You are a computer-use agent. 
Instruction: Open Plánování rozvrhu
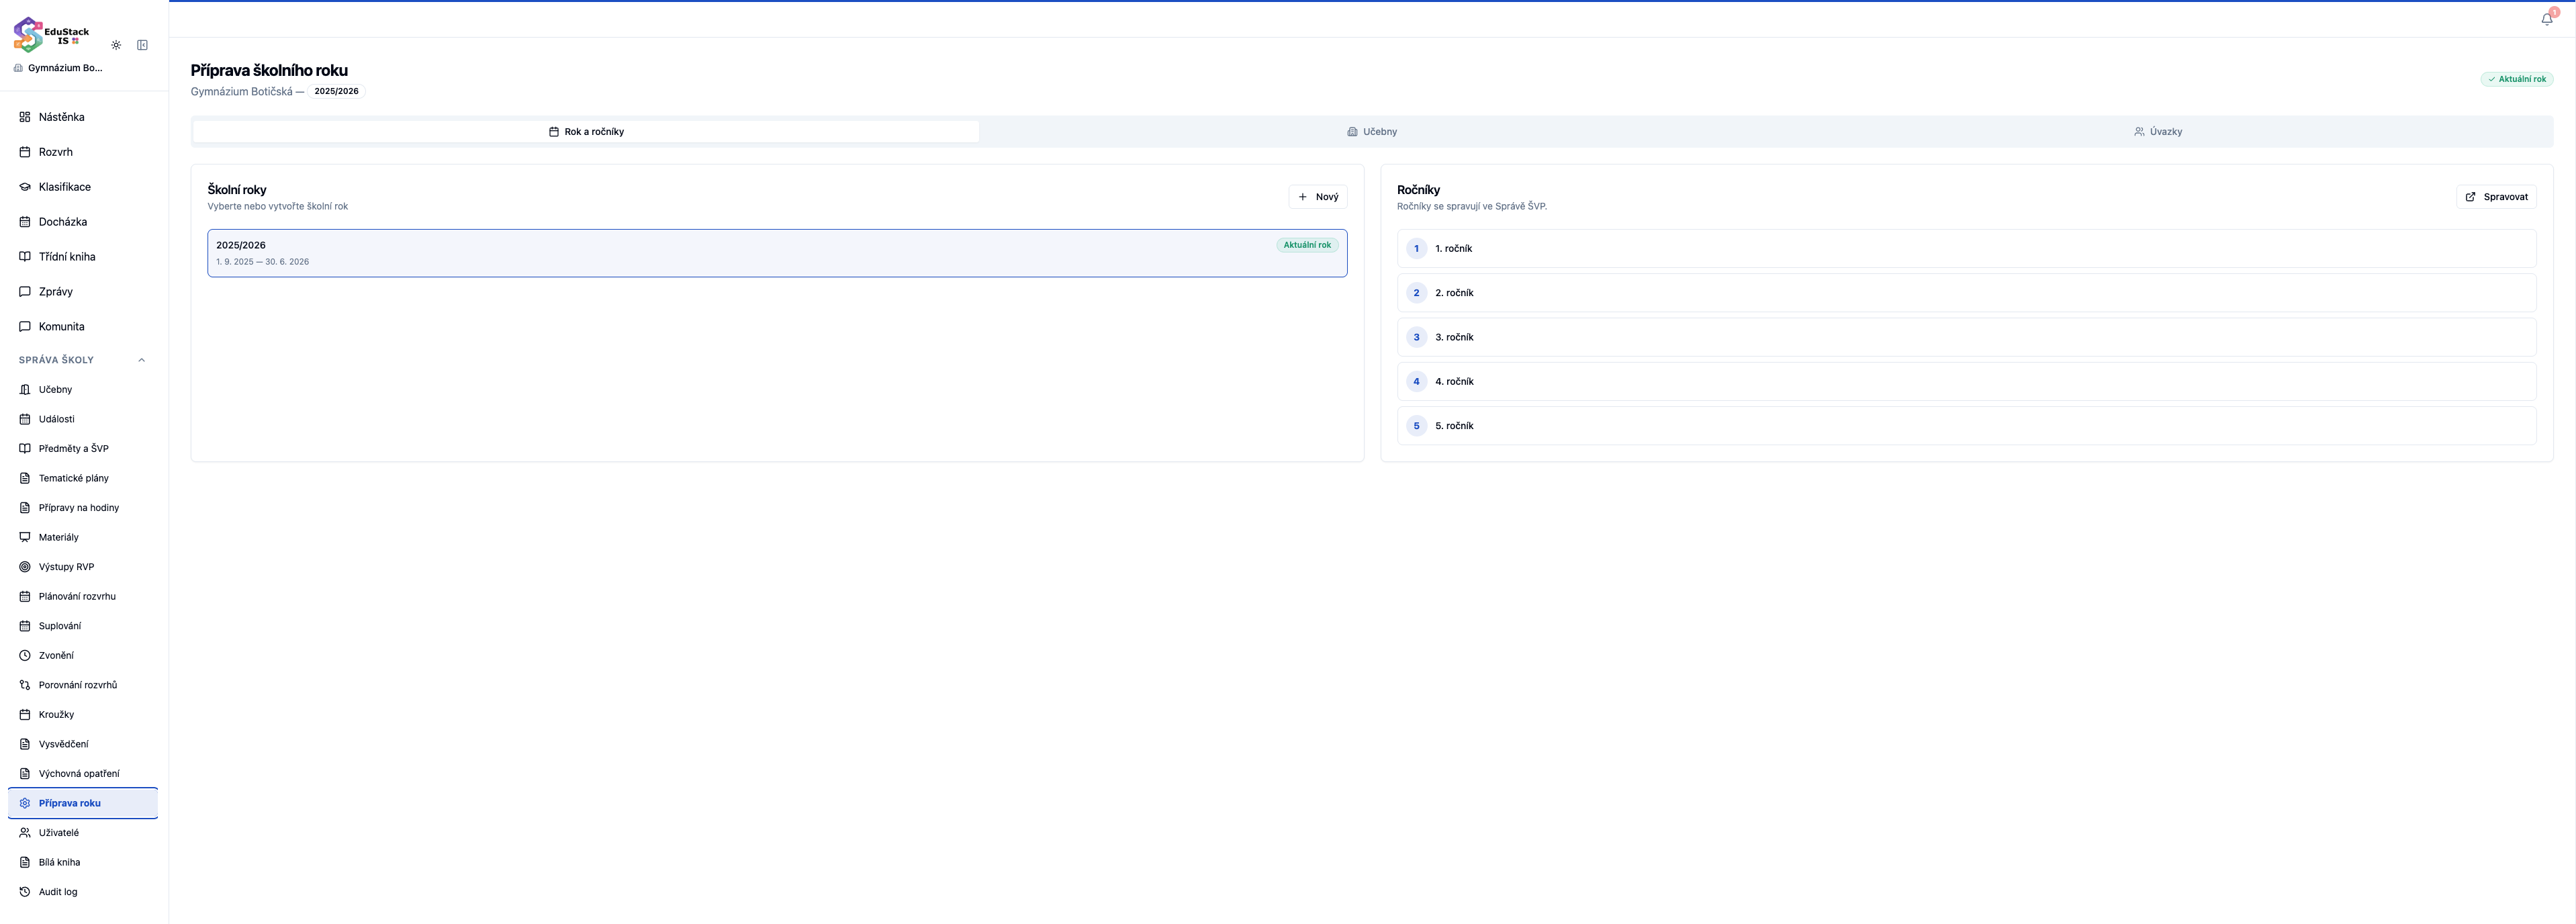click(x=83, y=596)
